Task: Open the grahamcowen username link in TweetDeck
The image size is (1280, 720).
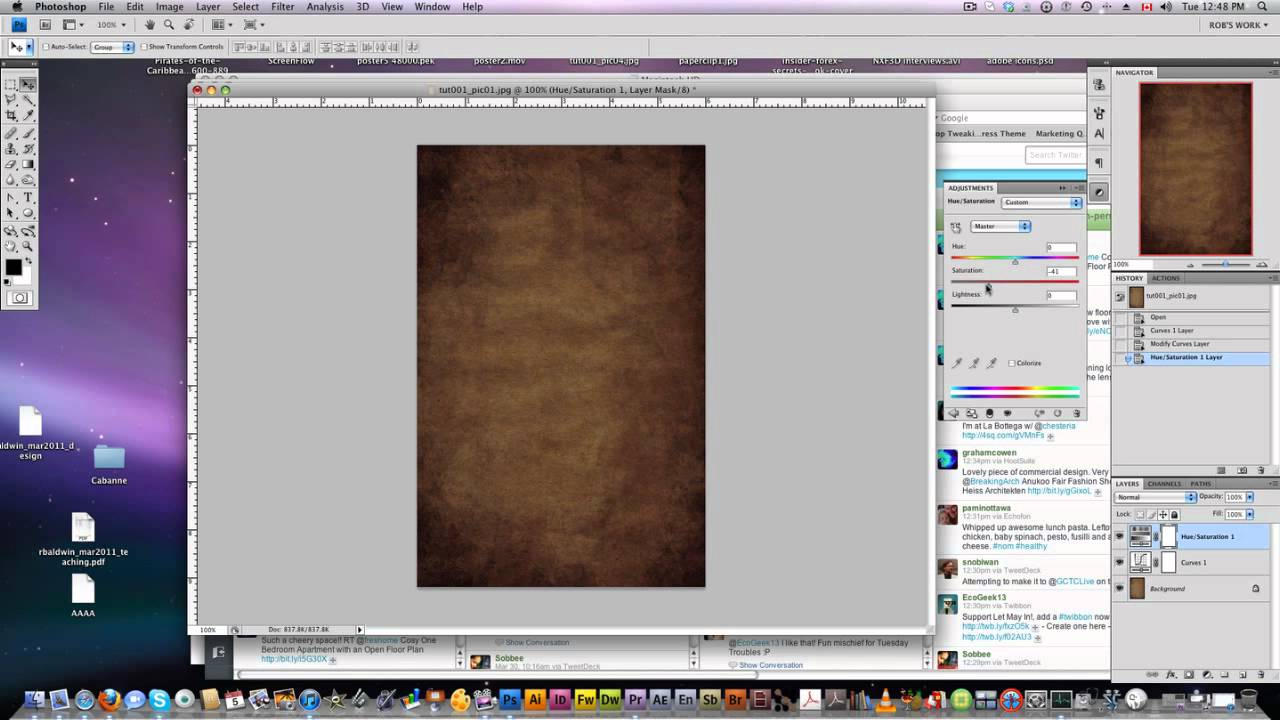Action: click(989, 452)
